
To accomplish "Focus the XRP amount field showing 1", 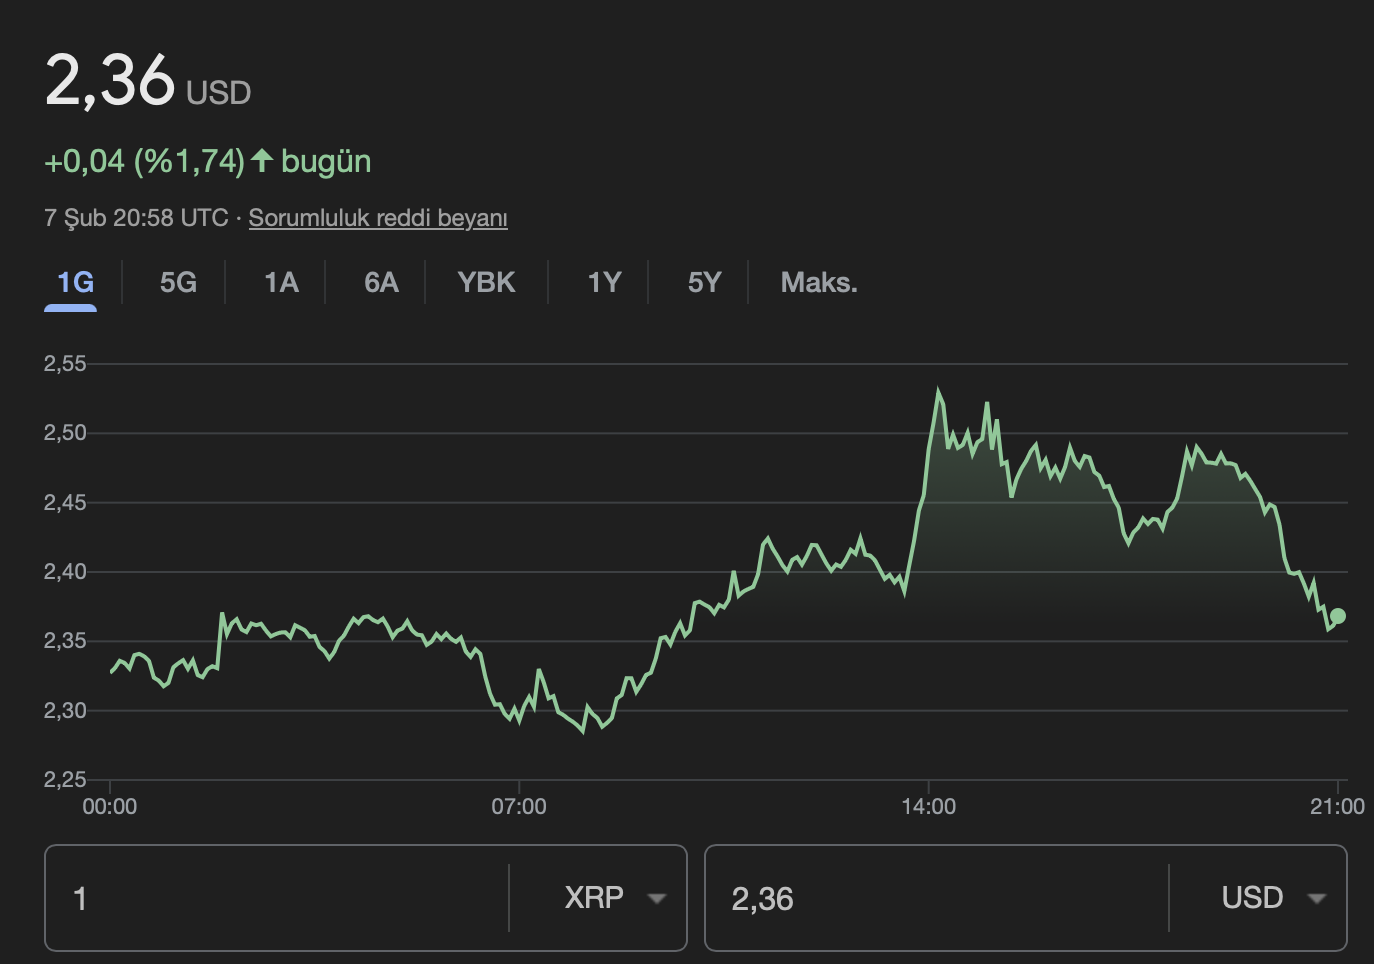I will coord(277,898).
